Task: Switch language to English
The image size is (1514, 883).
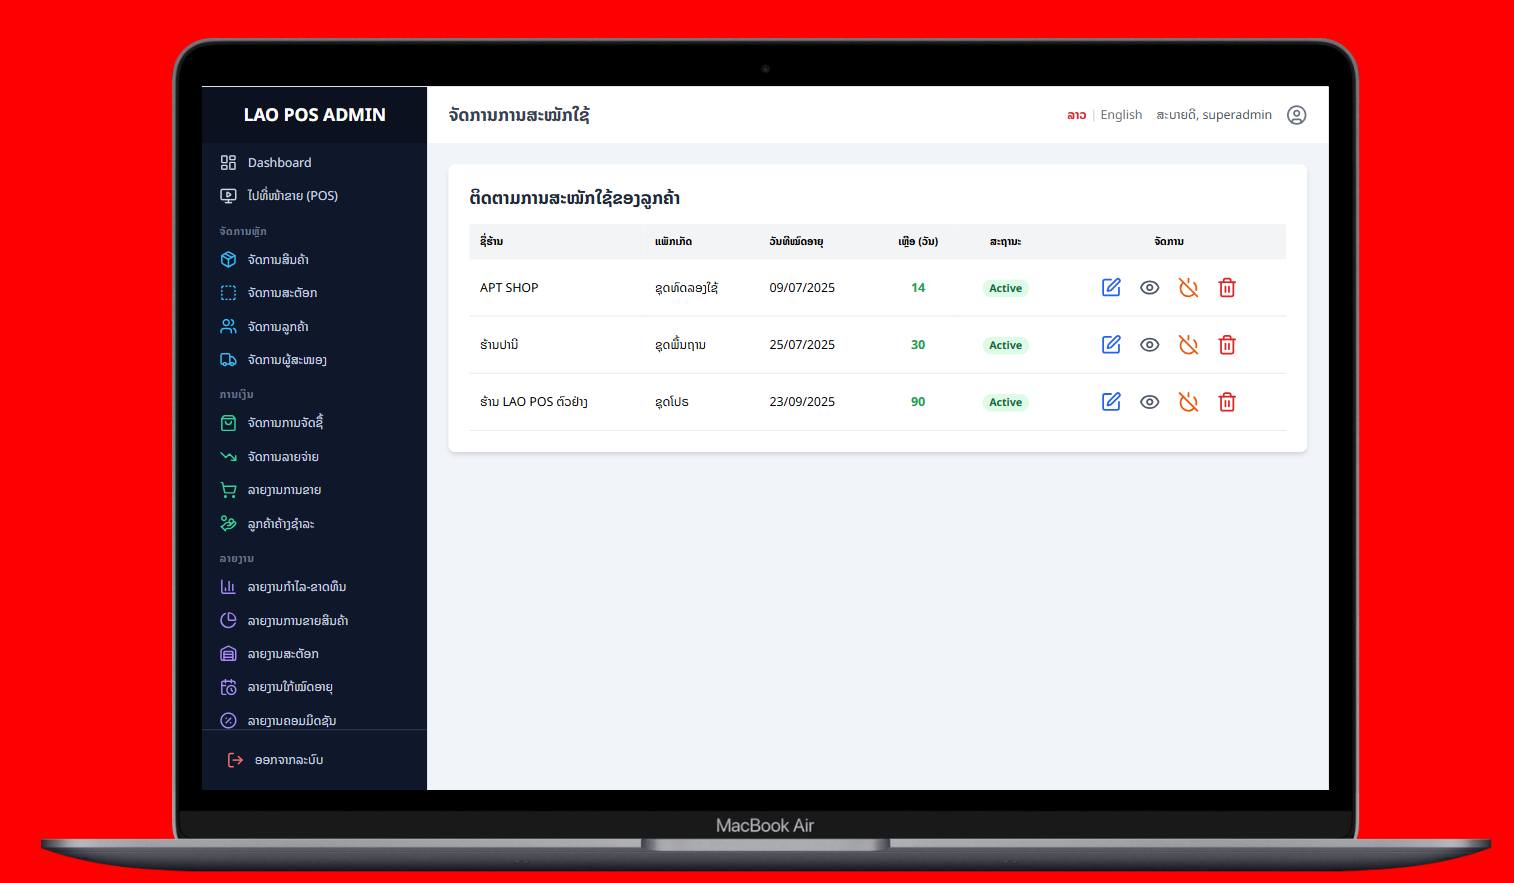Action: pyautogui.click(x=1121, y=115)
